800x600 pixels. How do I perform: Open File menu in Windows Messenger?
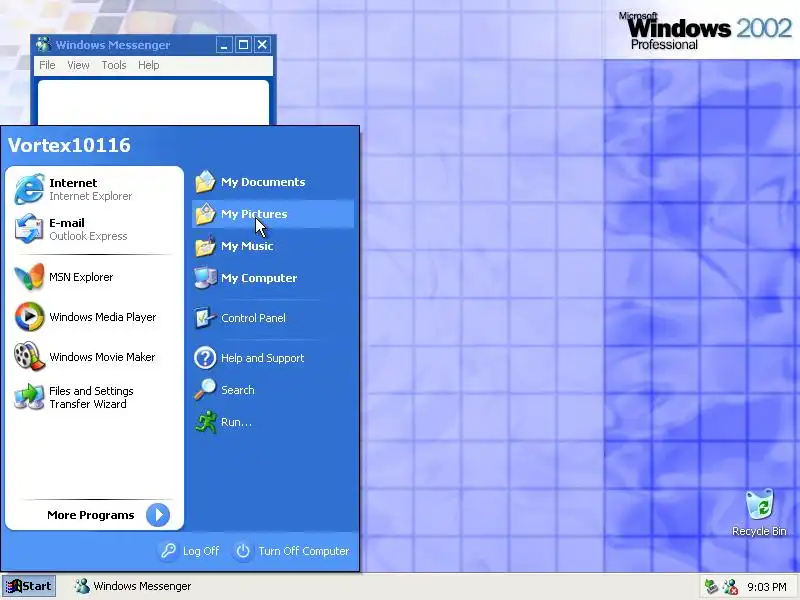47,65
